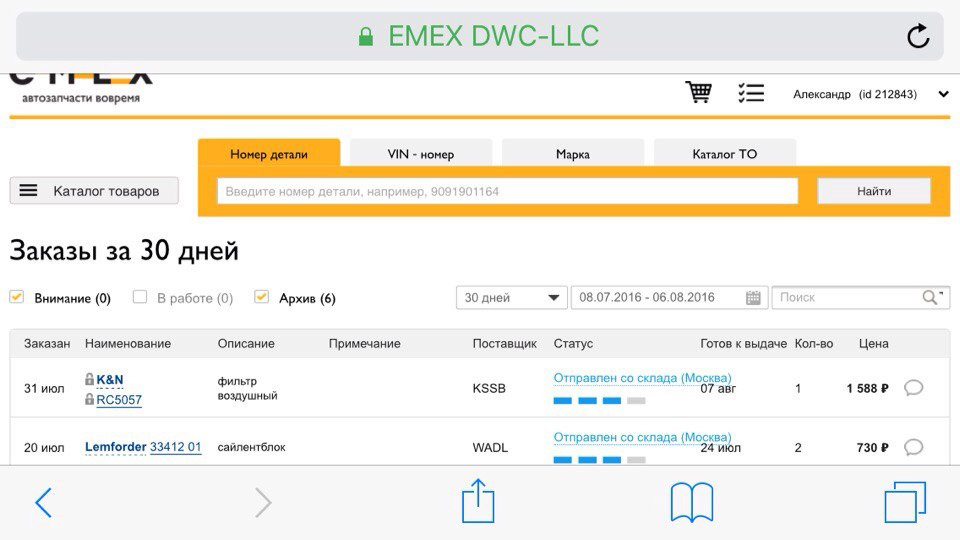Open the 33412 01 part number link
960x540 pixels.
click(x=176, y=447)
